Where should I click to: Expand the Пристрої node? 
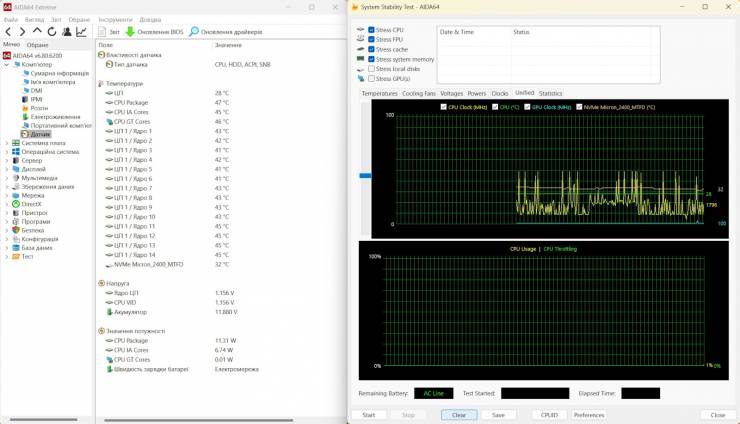pyautogui.click(x=7, y=213)
